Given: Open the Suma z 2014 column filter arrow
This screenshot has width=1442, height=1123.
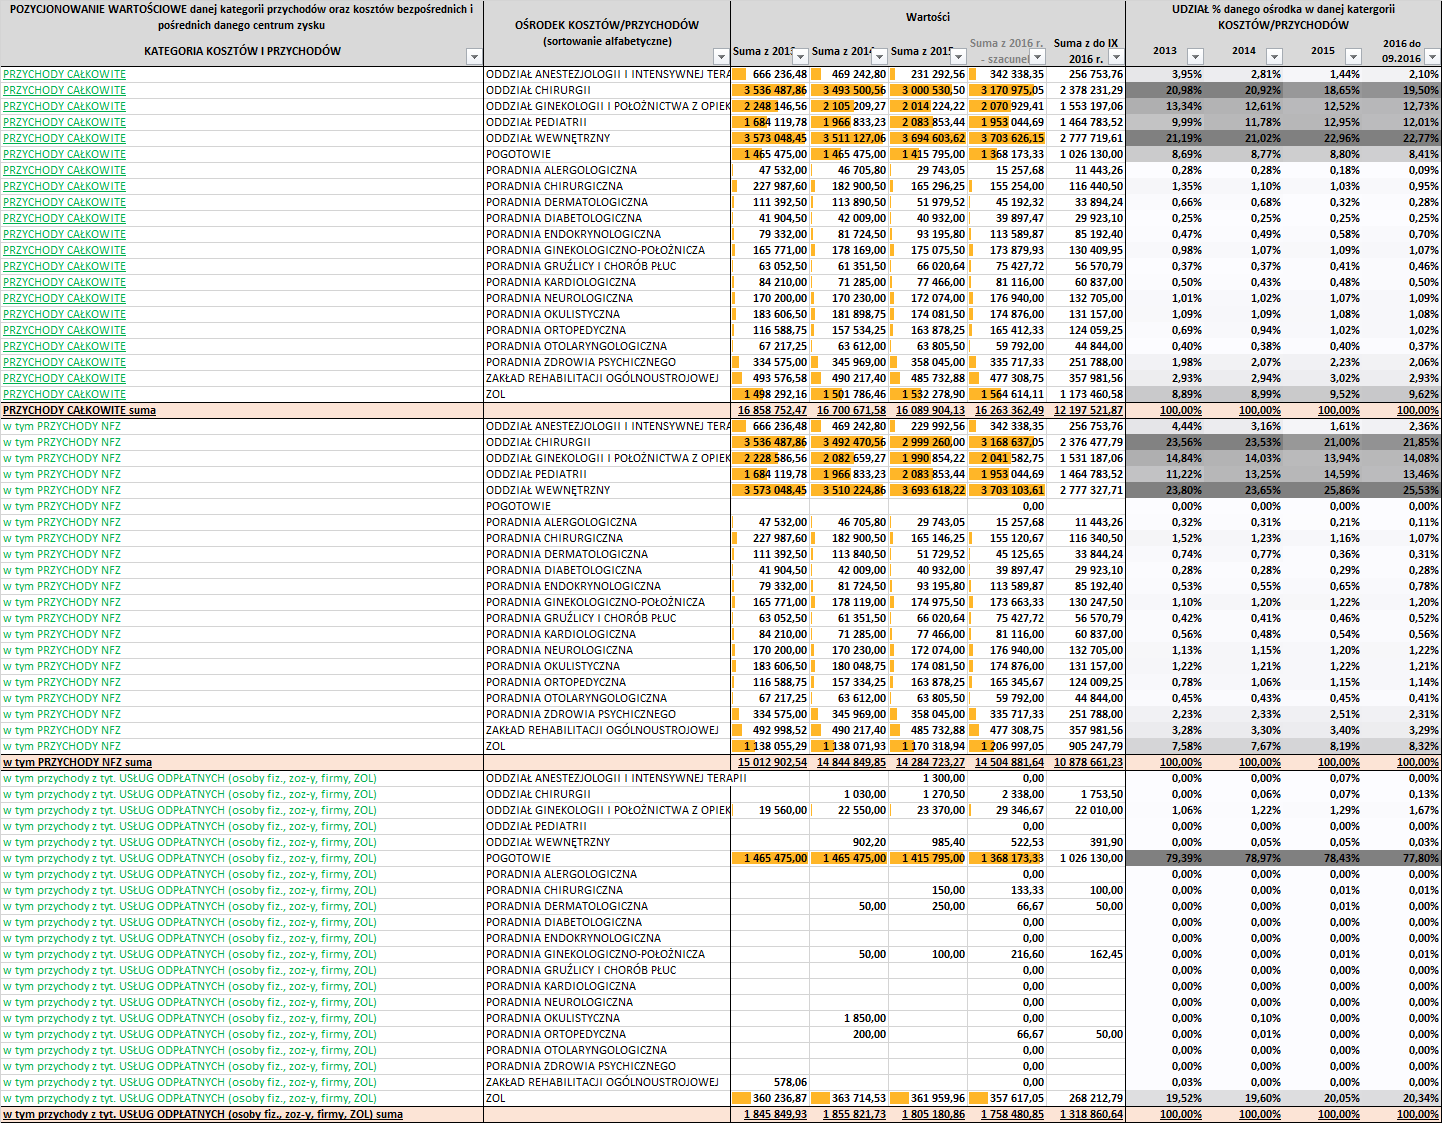Looking at the screenshot, I should click(879, 57).
